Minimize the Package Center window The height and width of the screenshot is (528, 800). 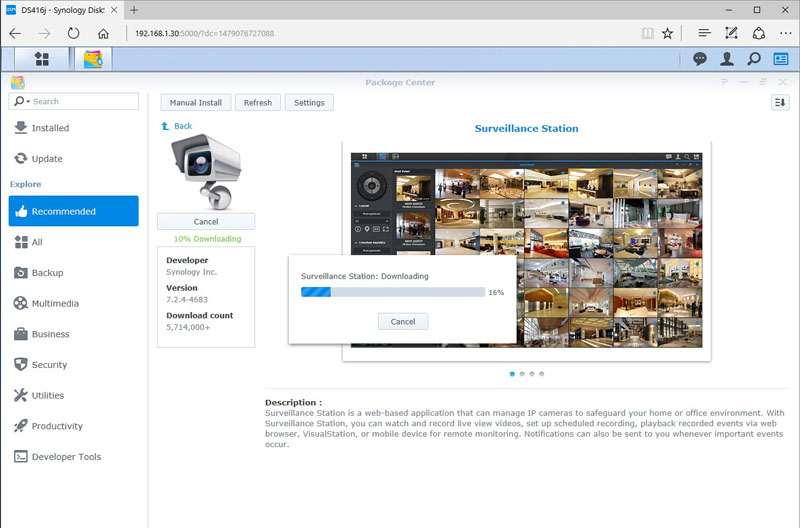pyautogui.click(x=743, y=82)
